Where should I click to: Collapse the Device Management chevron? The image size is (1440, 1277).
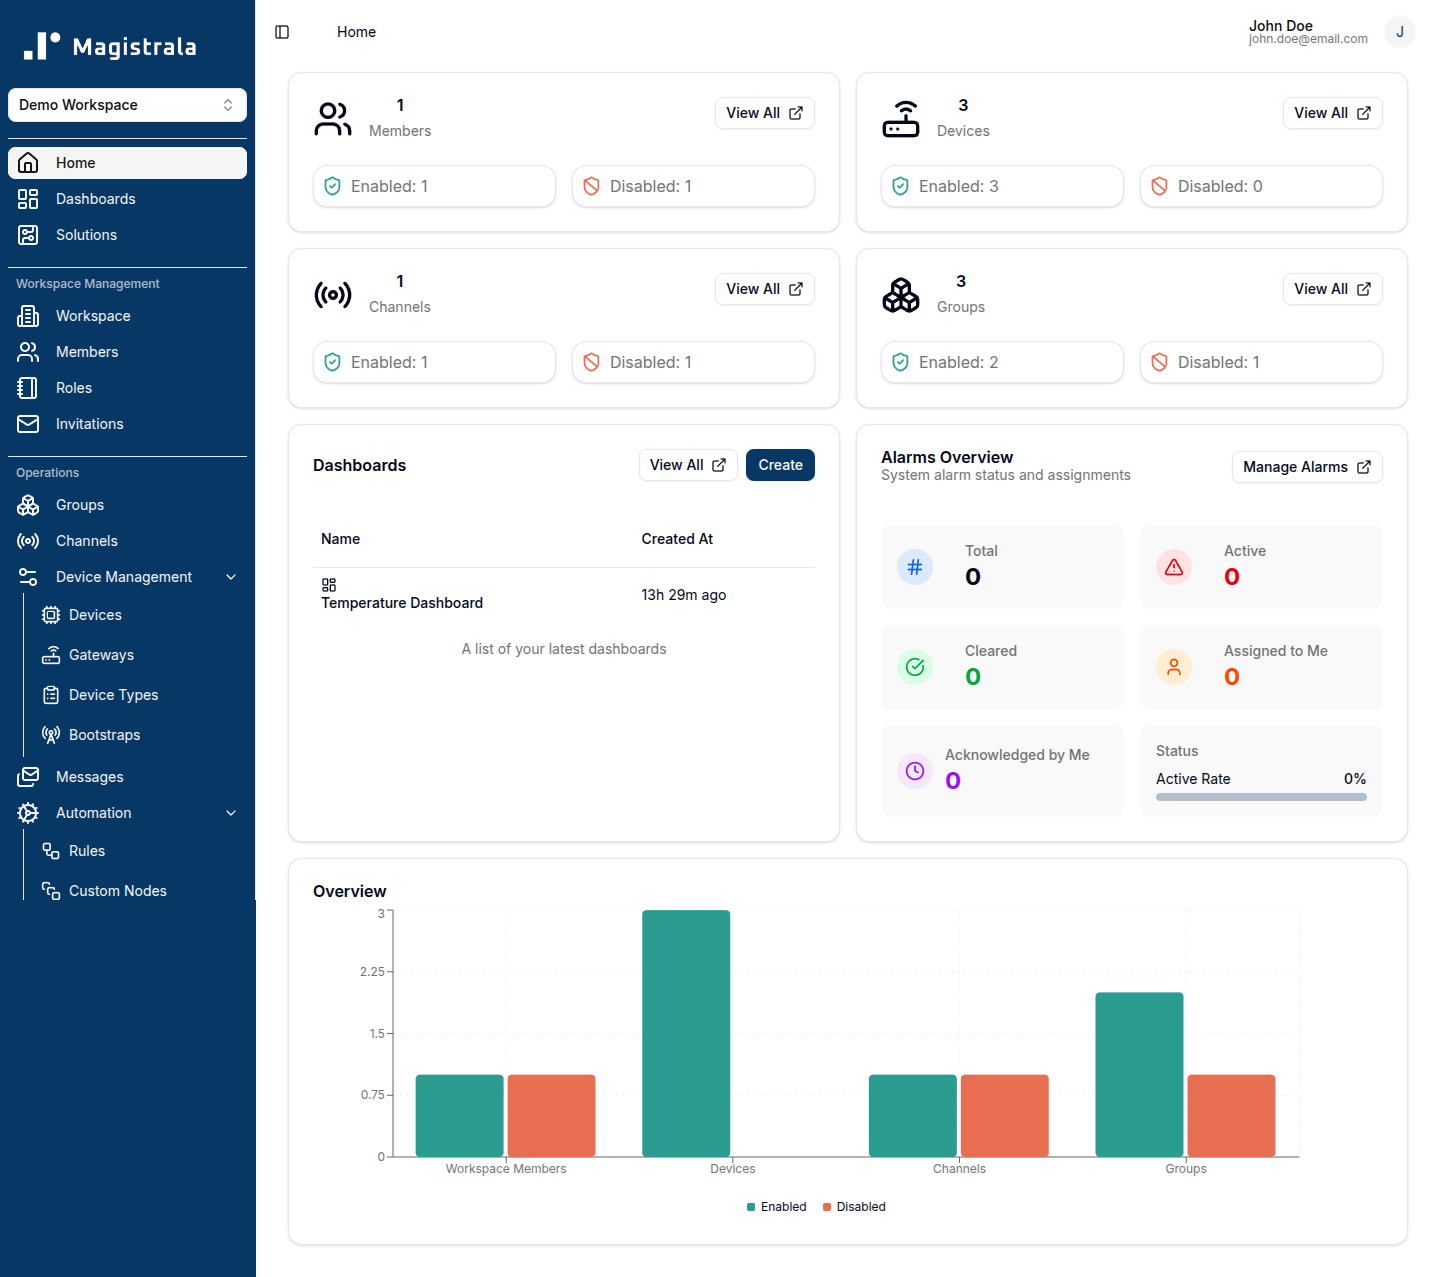231,577
